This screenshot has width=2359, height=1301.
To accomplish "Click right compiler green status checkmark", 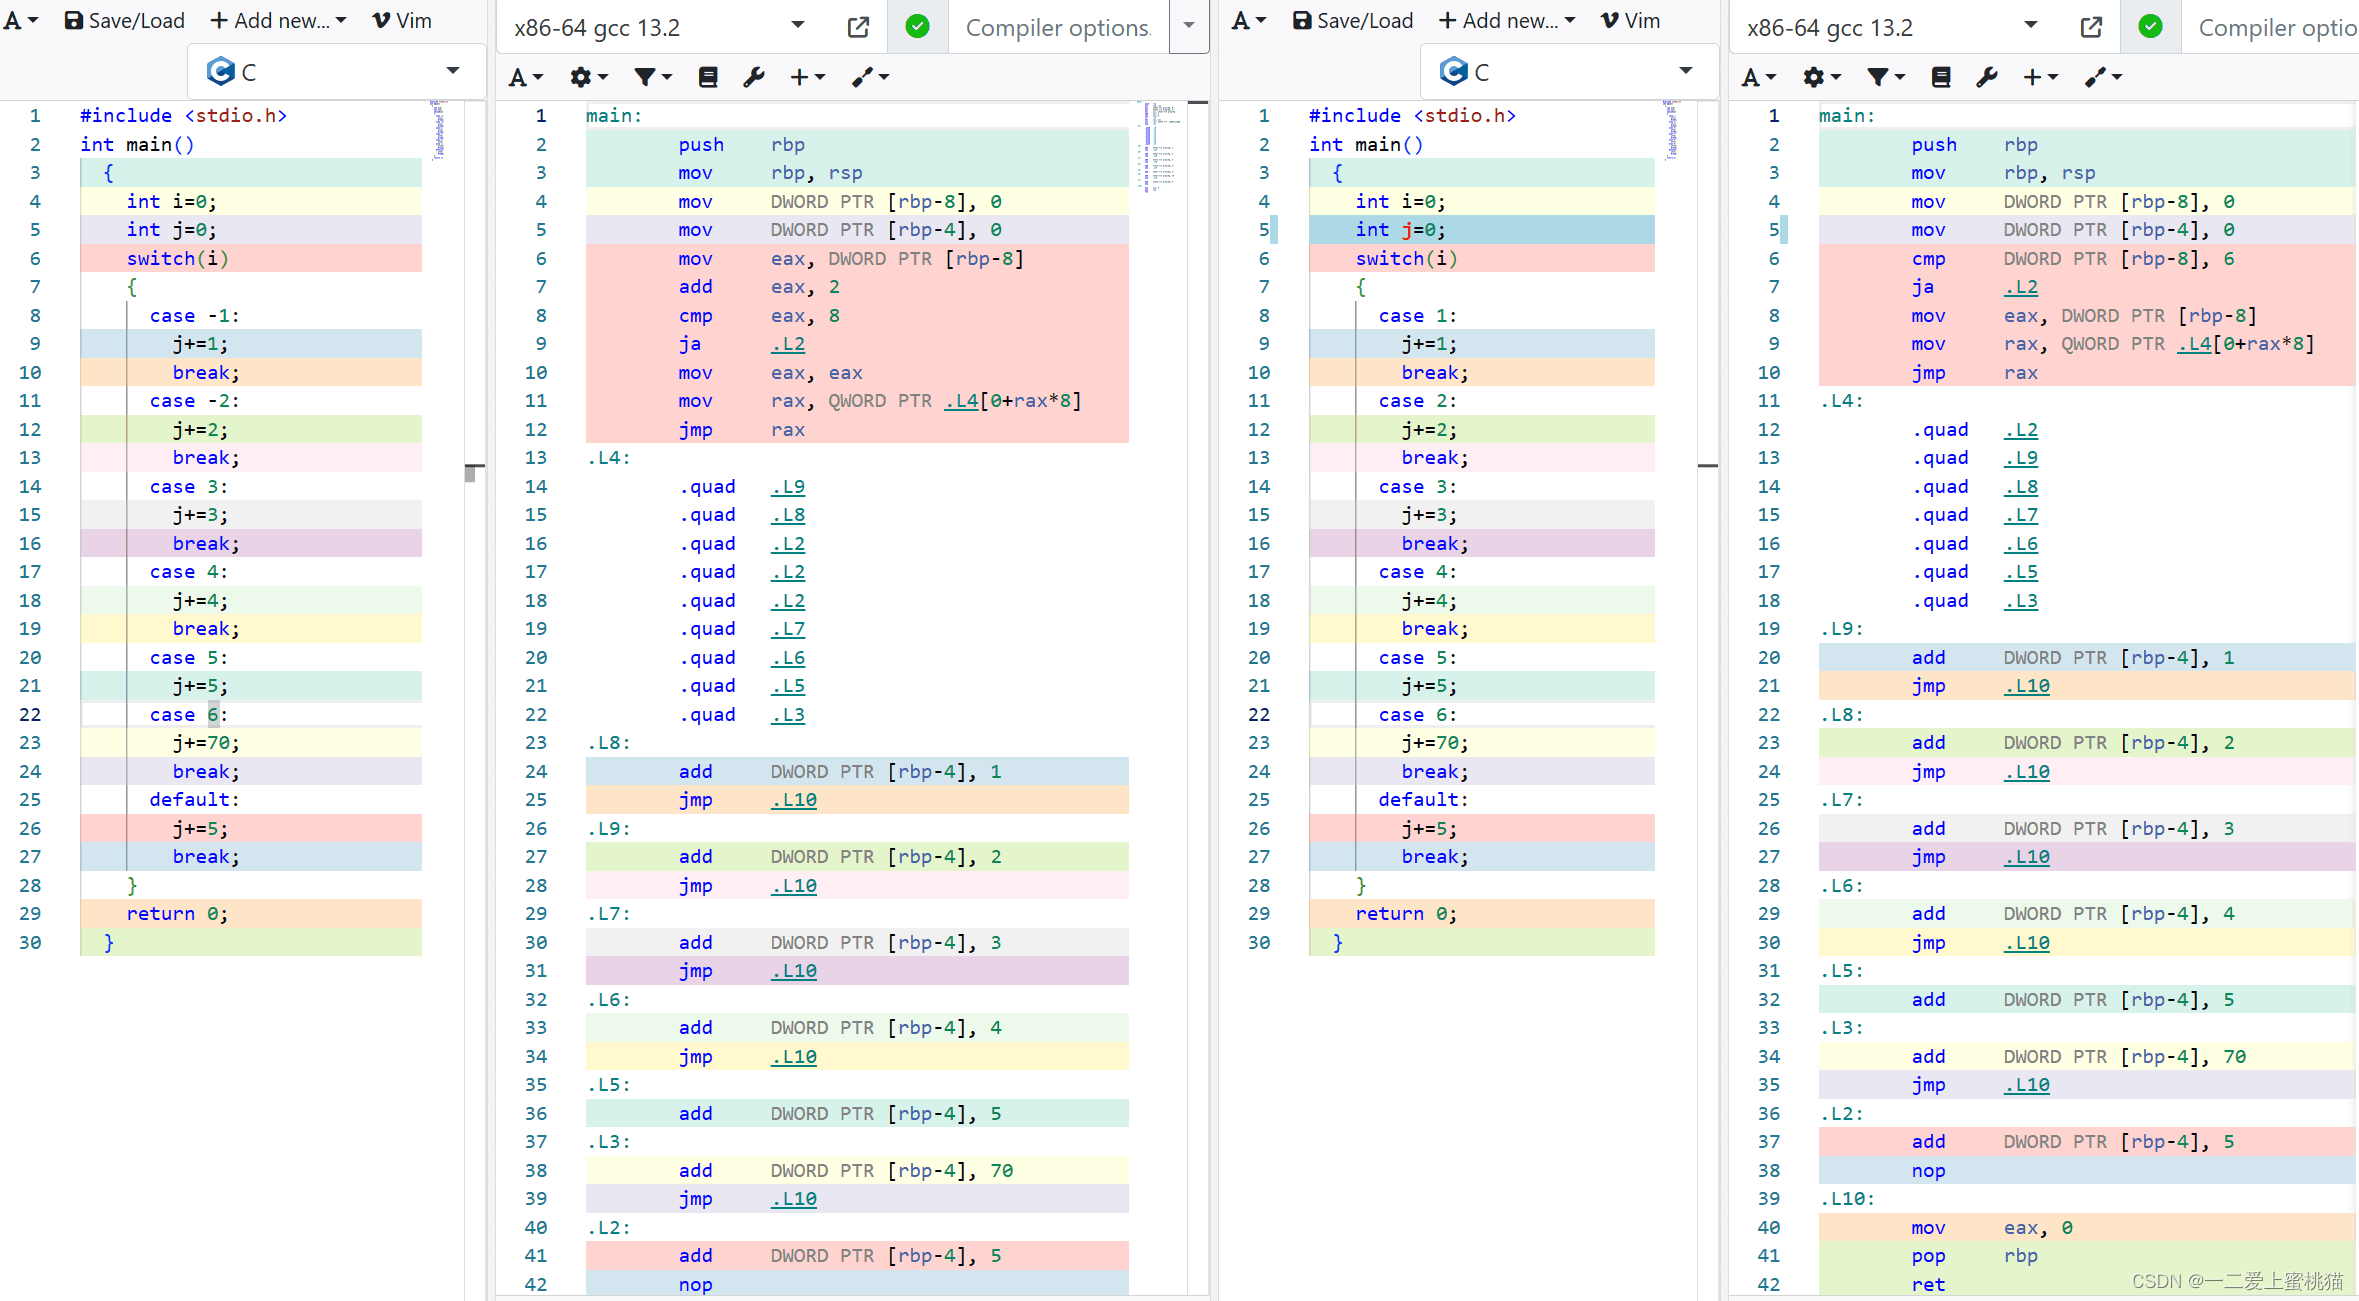I will coord(2150,27).
